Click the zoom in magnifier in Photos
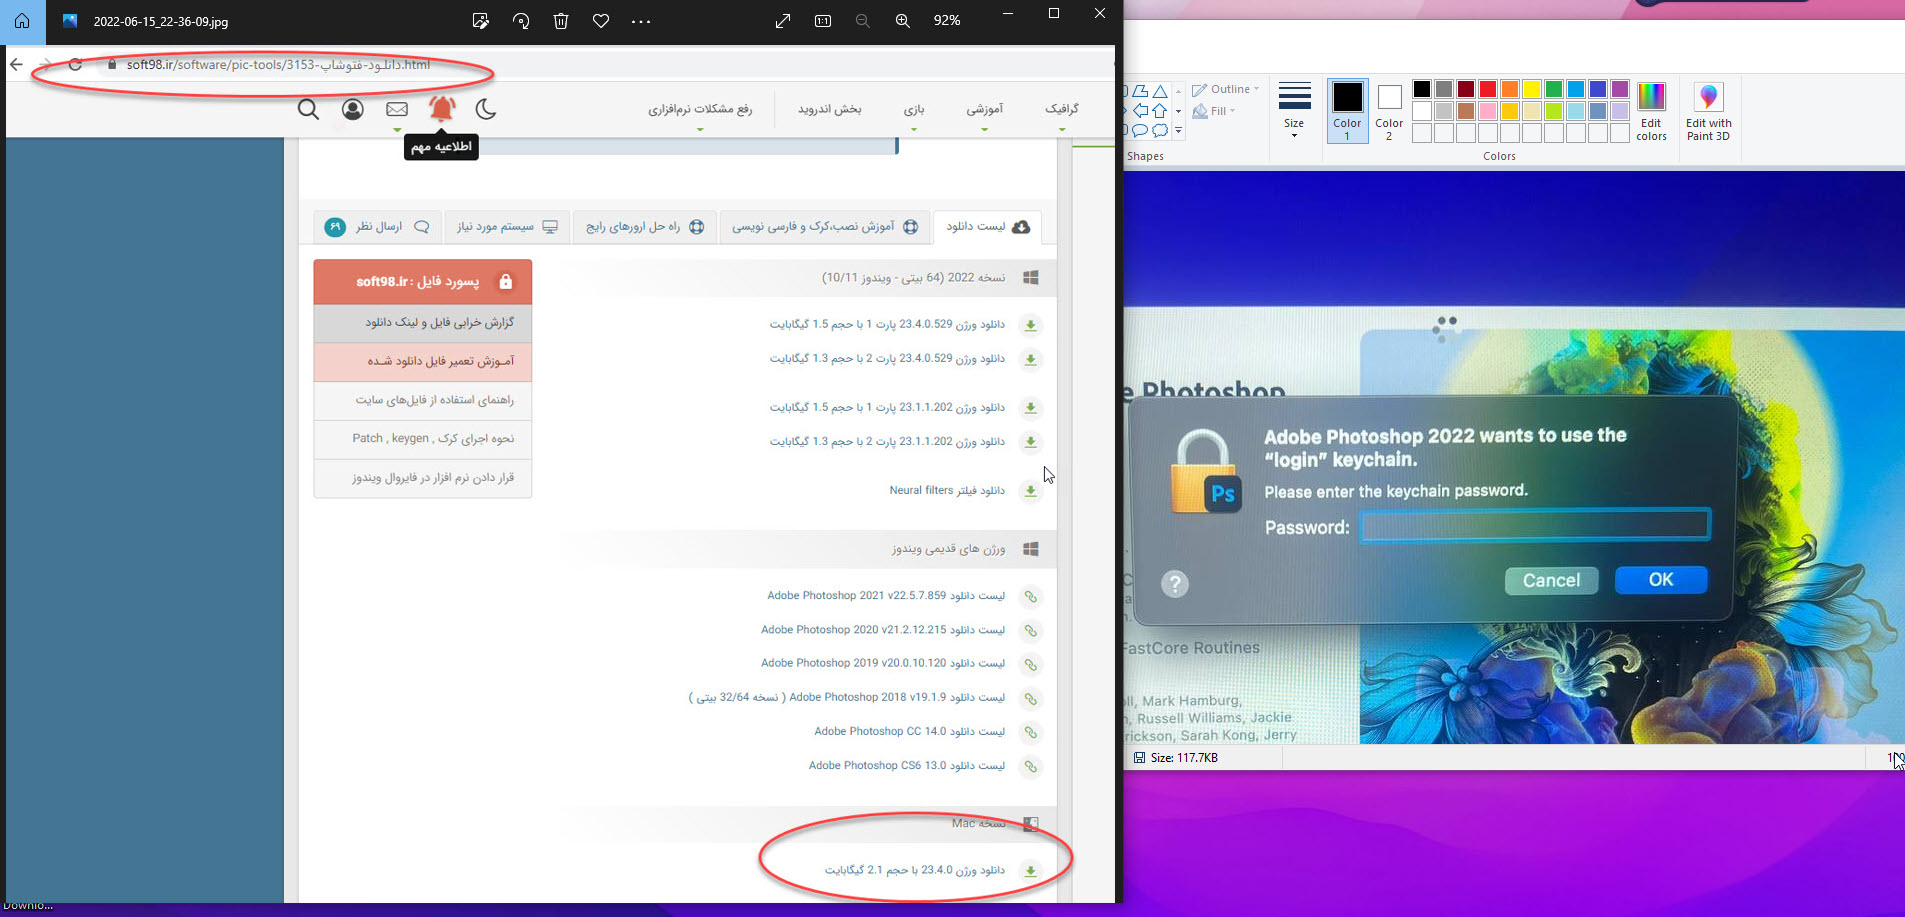The width and height of the screenshot is (1905, 917). [903, 21]
